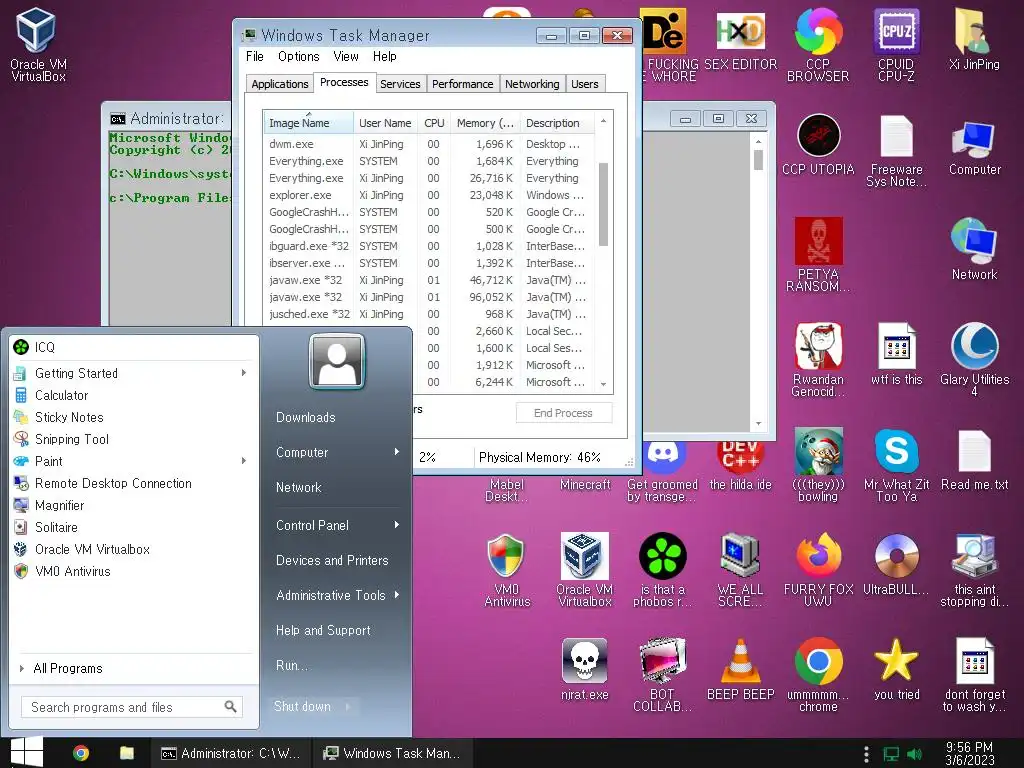This screenshot has width=1024, height=768.
Task: Open the 'wtf is this' file icon
Action: 896,354
